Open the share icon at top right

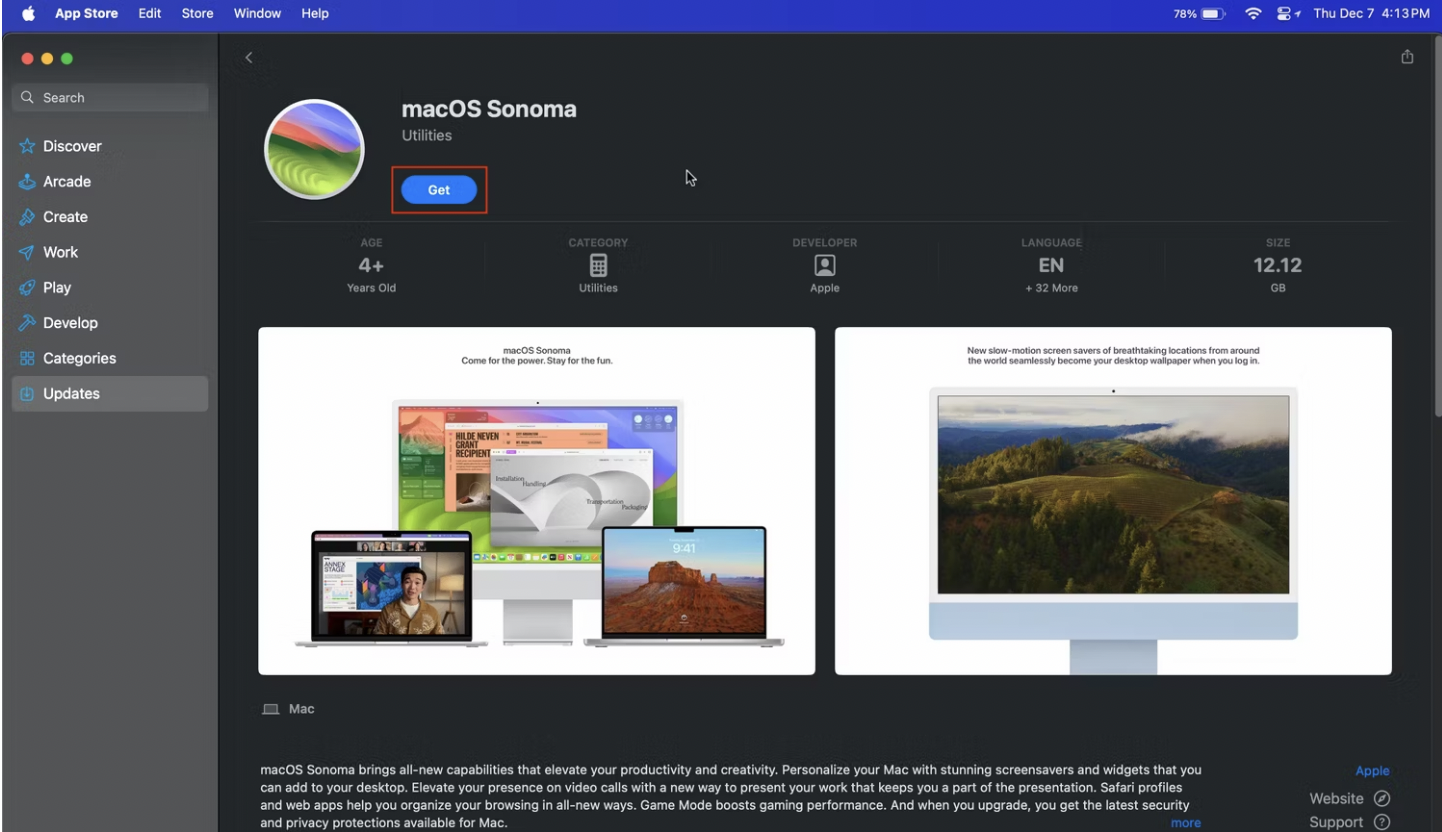click(1407, 57)
